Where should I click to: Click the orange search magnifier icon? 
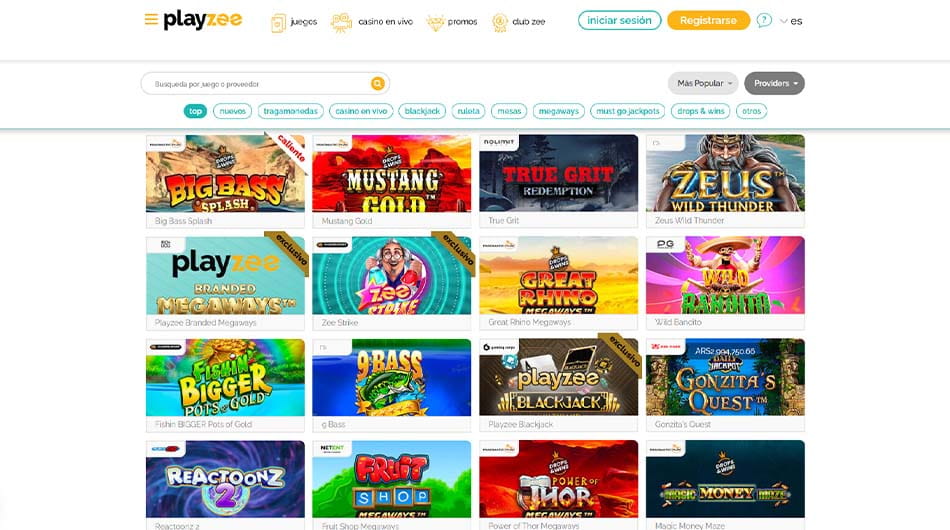click(377, 84)
